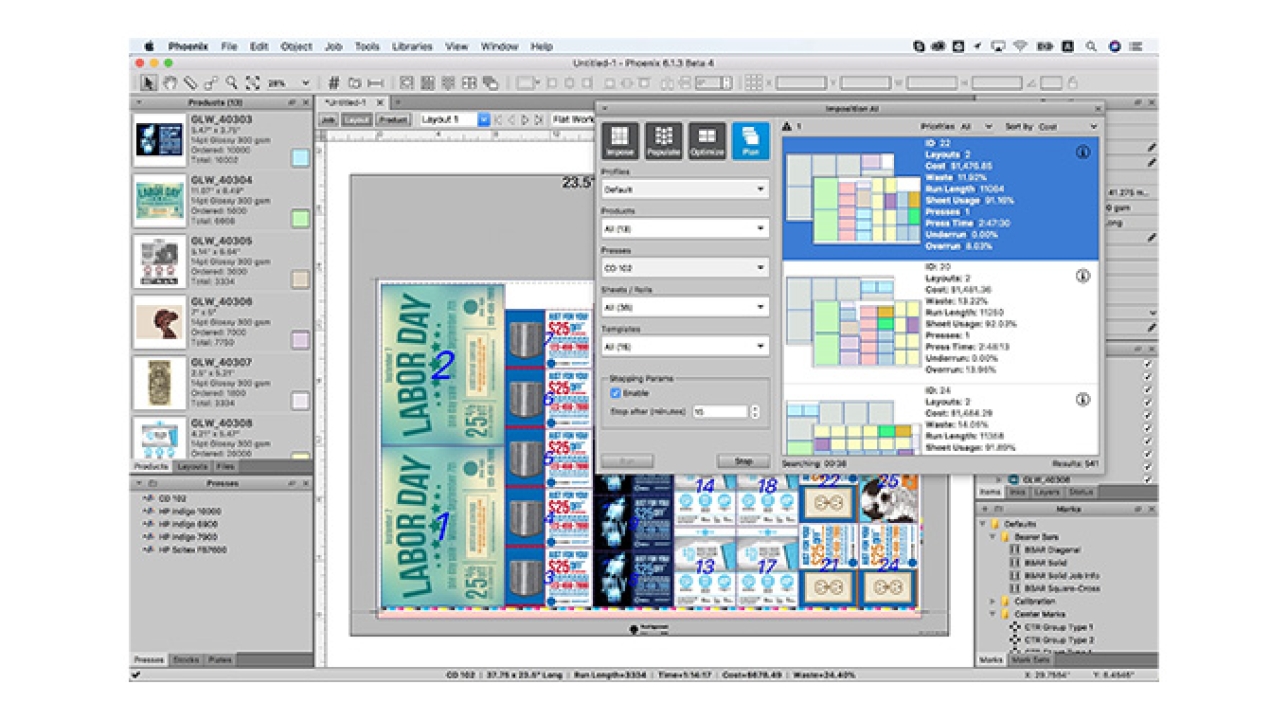Screen dimensions: 1280x720
Task: Close the Imposition AI panel
Action: pos(1098,108)
